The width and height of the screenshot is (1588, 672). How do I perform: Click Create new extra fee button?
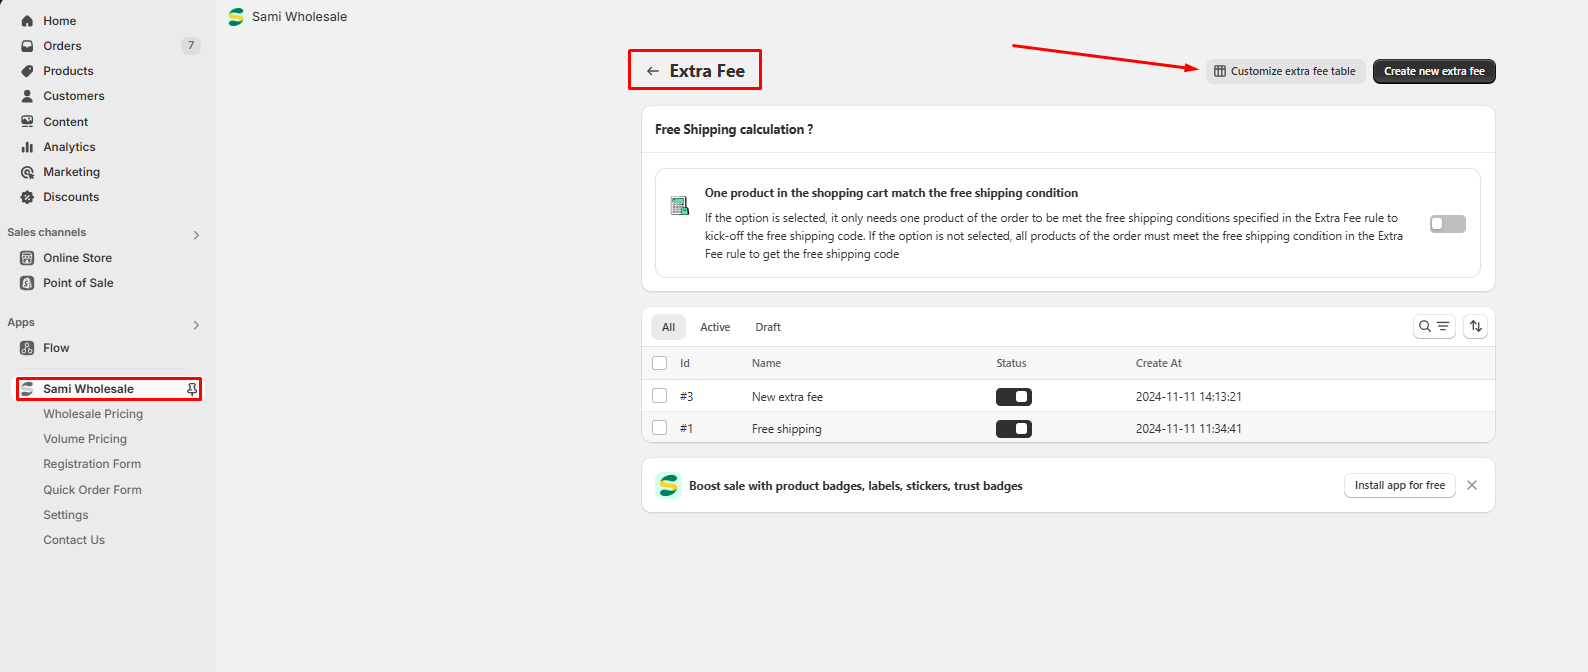click(x=1433, y=72)
